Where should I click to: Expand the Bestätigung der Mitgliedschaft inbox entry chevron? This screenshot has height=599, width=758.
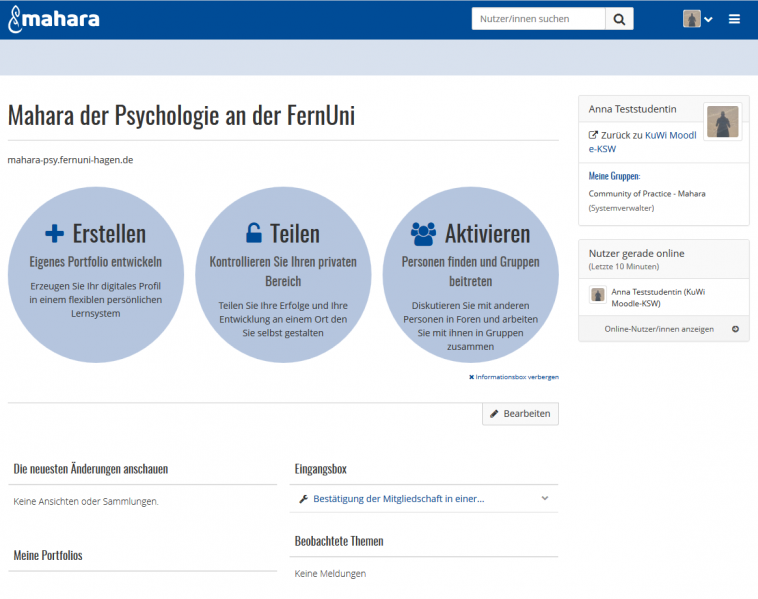pos(545,498)
